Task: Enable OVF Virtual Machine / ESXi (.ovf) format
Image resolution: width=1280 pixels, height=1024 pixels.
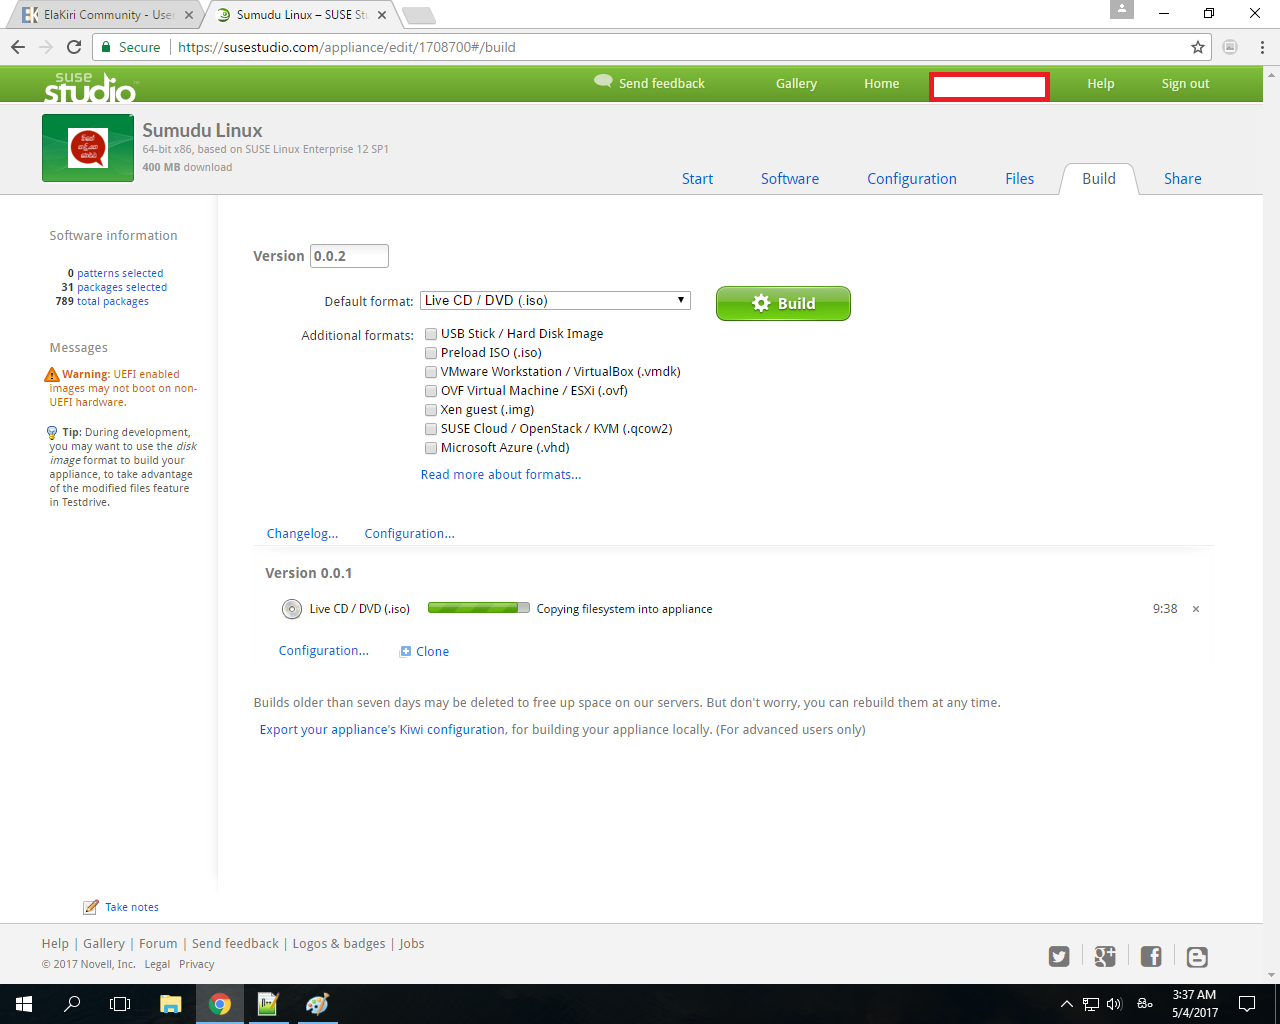Action: (x=431, y=391)
